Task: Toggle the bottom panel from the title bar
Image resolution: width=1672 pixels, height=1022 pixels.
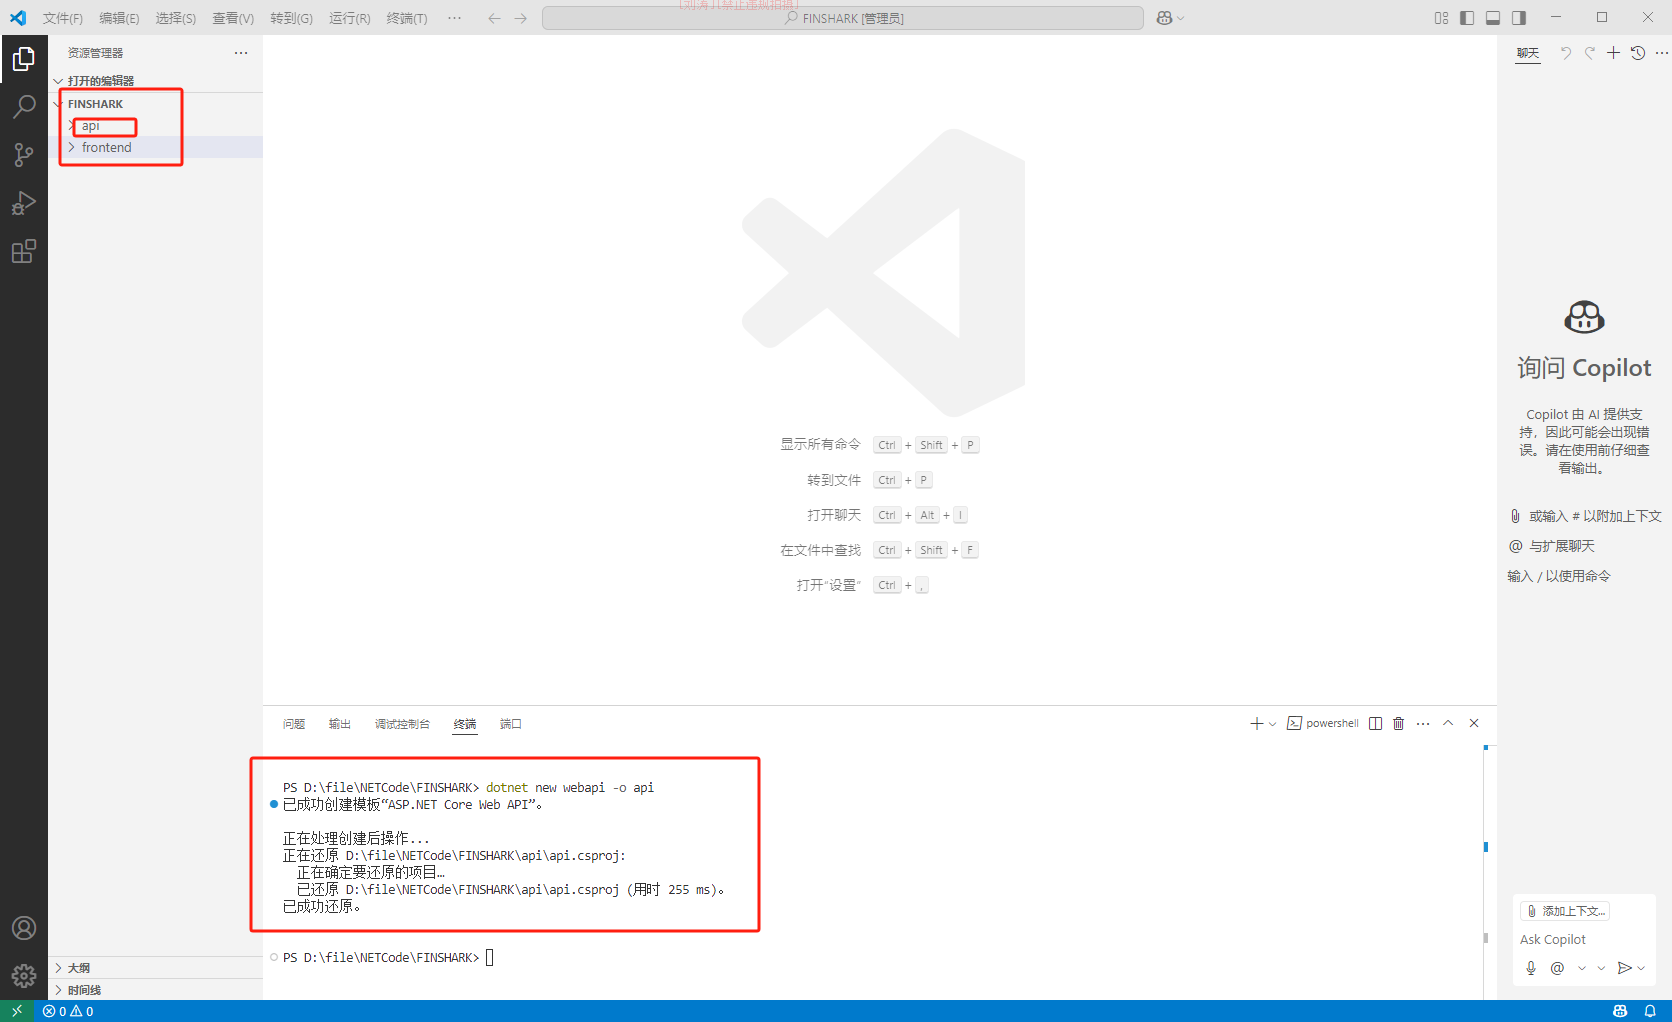Action: pyautogui.click(x=1493, y=18)
